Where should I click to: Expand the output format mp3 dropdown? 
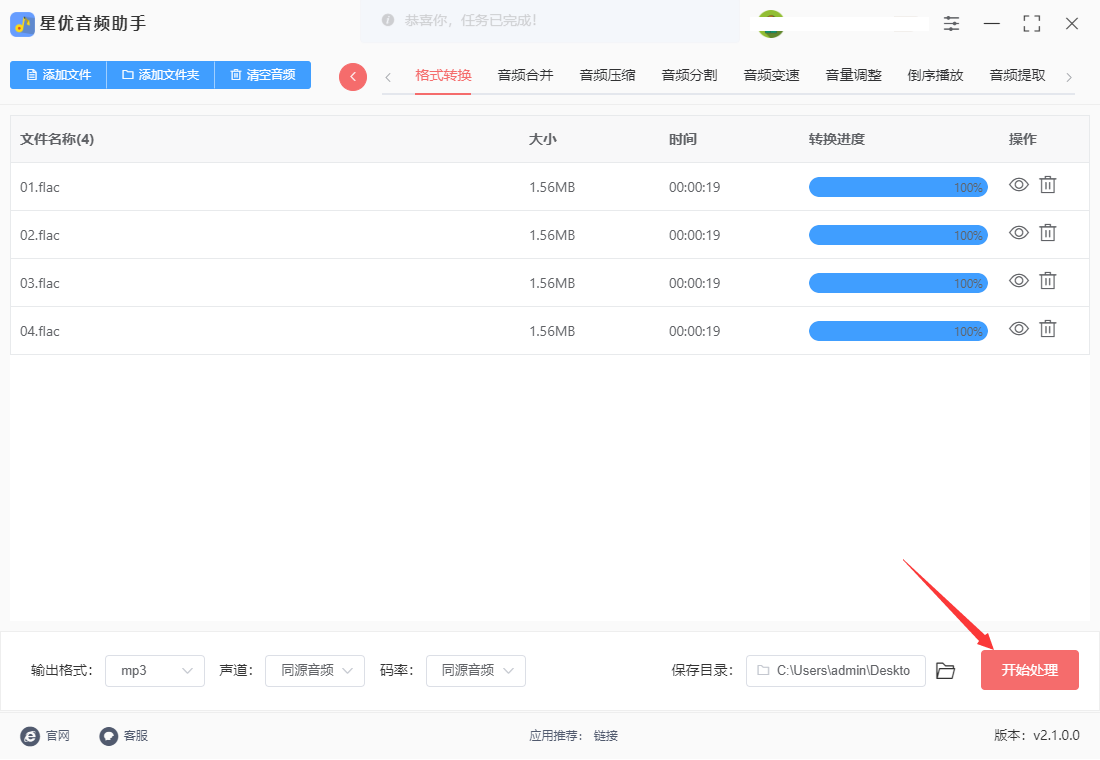pos(155,671)
